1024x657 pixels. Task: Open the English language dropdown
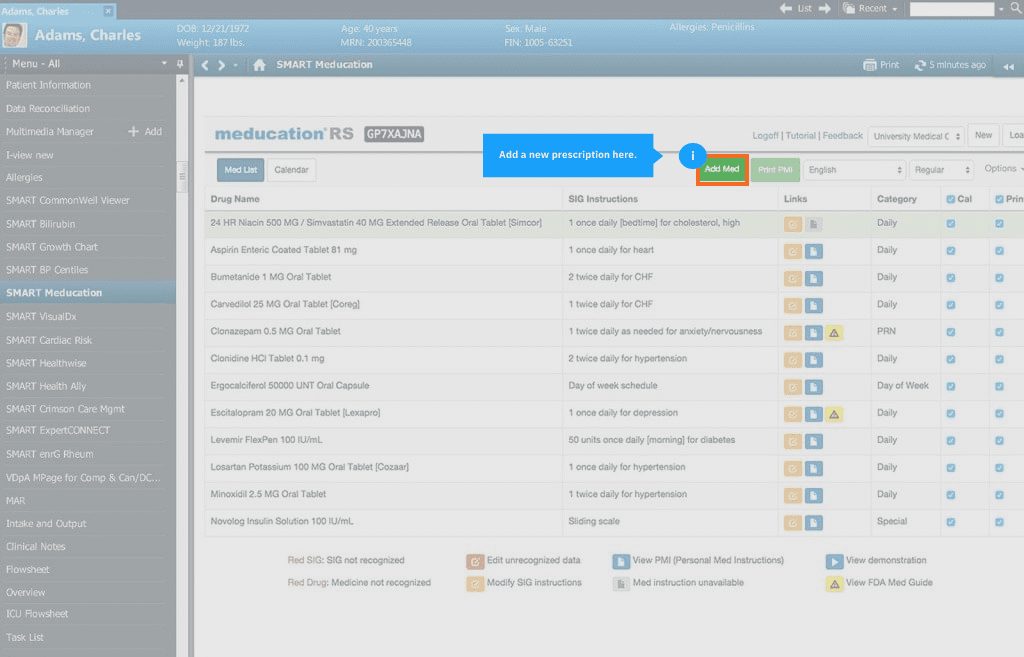(x=854, y=170)
